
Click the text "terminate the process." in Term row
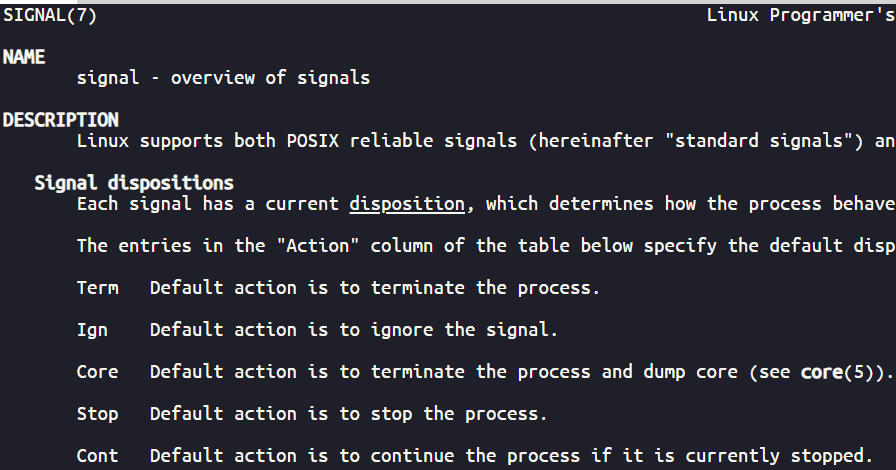click(485, 288)
